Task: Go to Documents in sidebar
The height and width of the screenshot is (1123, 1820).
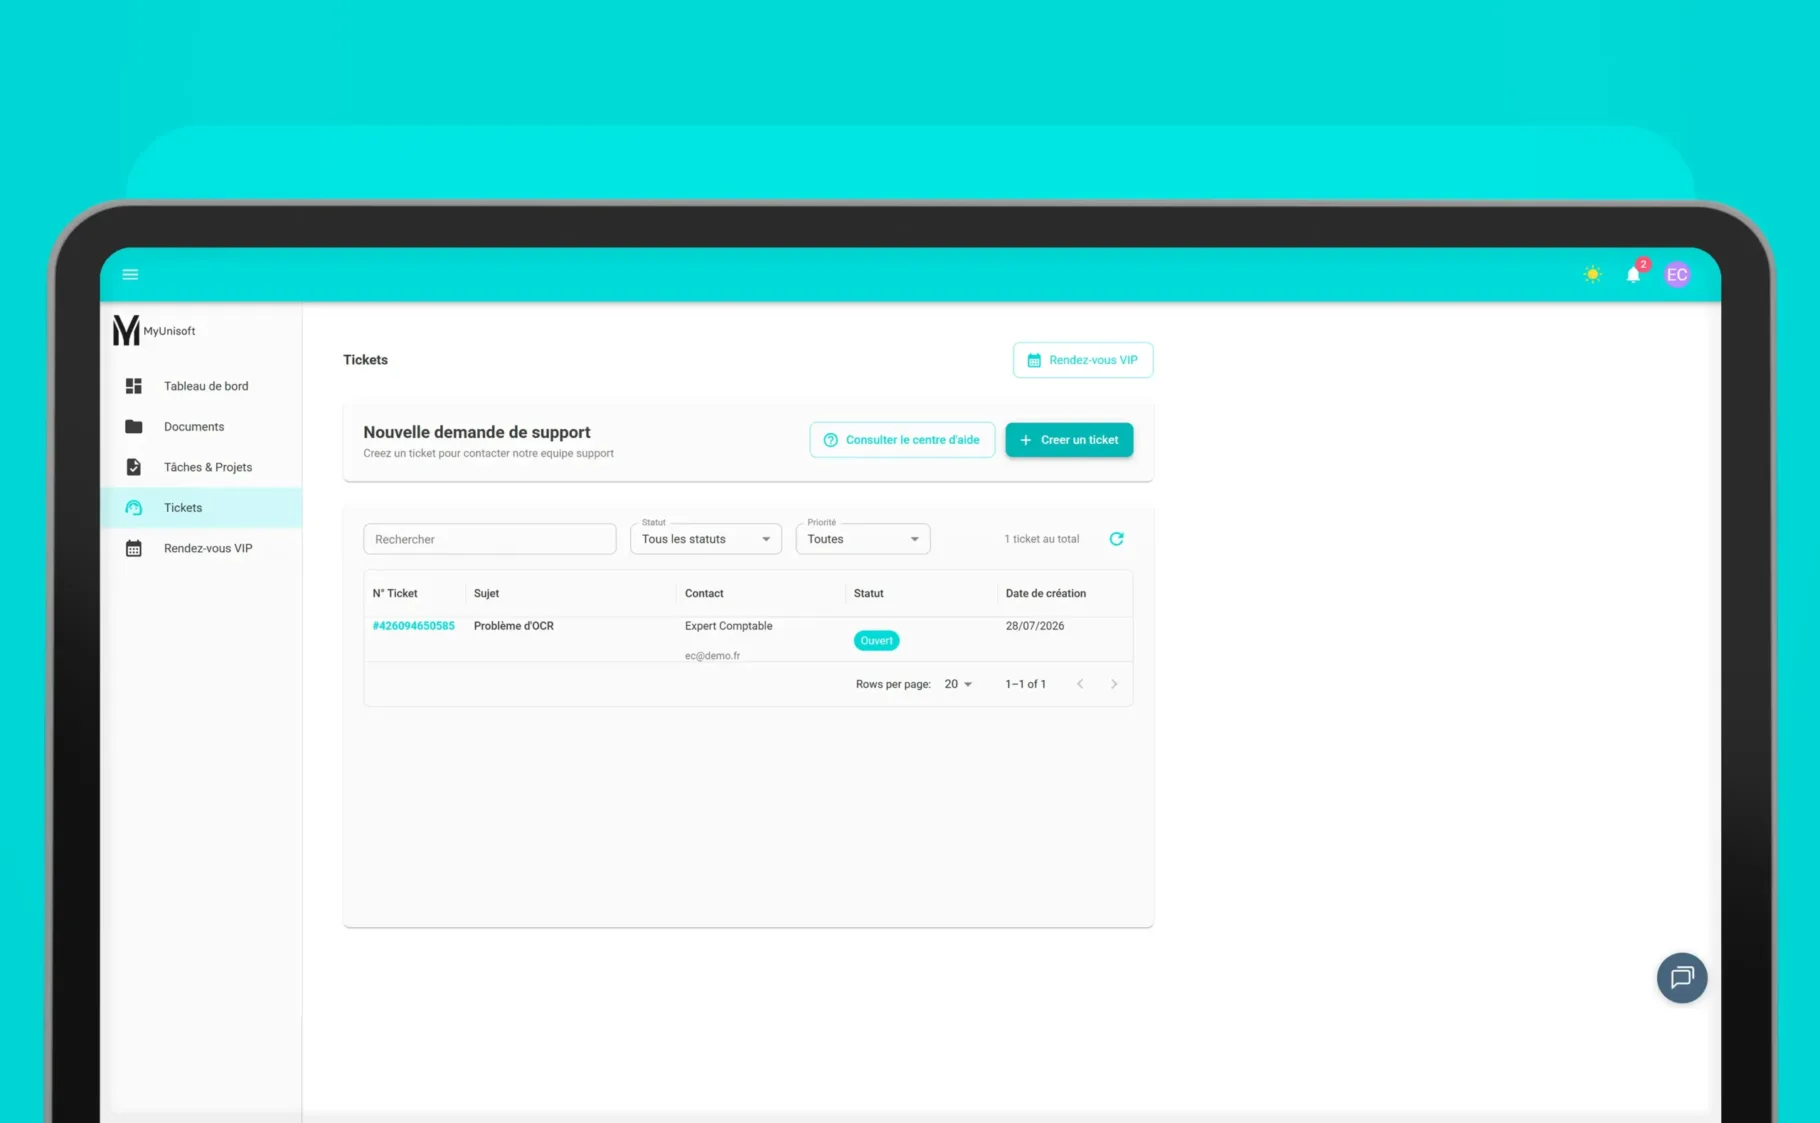Action: [x=201, y=427]
